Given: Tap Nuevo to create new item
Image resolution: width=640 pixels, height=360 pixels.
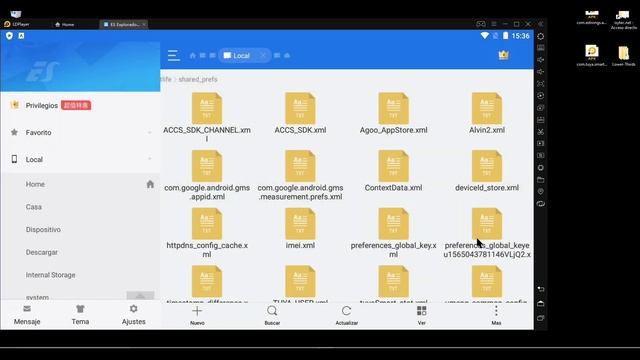Looking at the screenshot, I should click(x=197, y=316).
